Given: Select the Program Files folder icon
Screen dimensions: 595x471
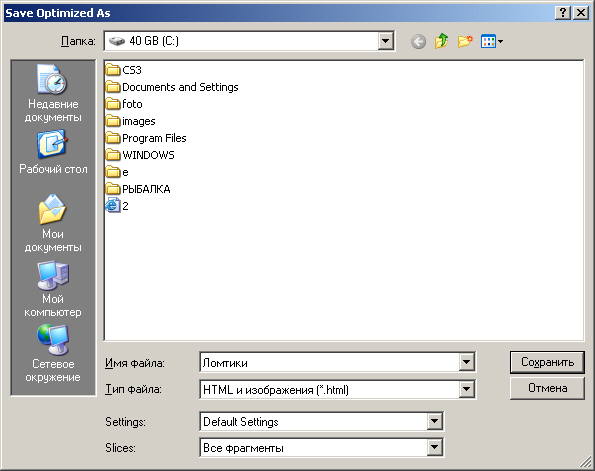Looking at the screenshot, I should coord(113,138).
